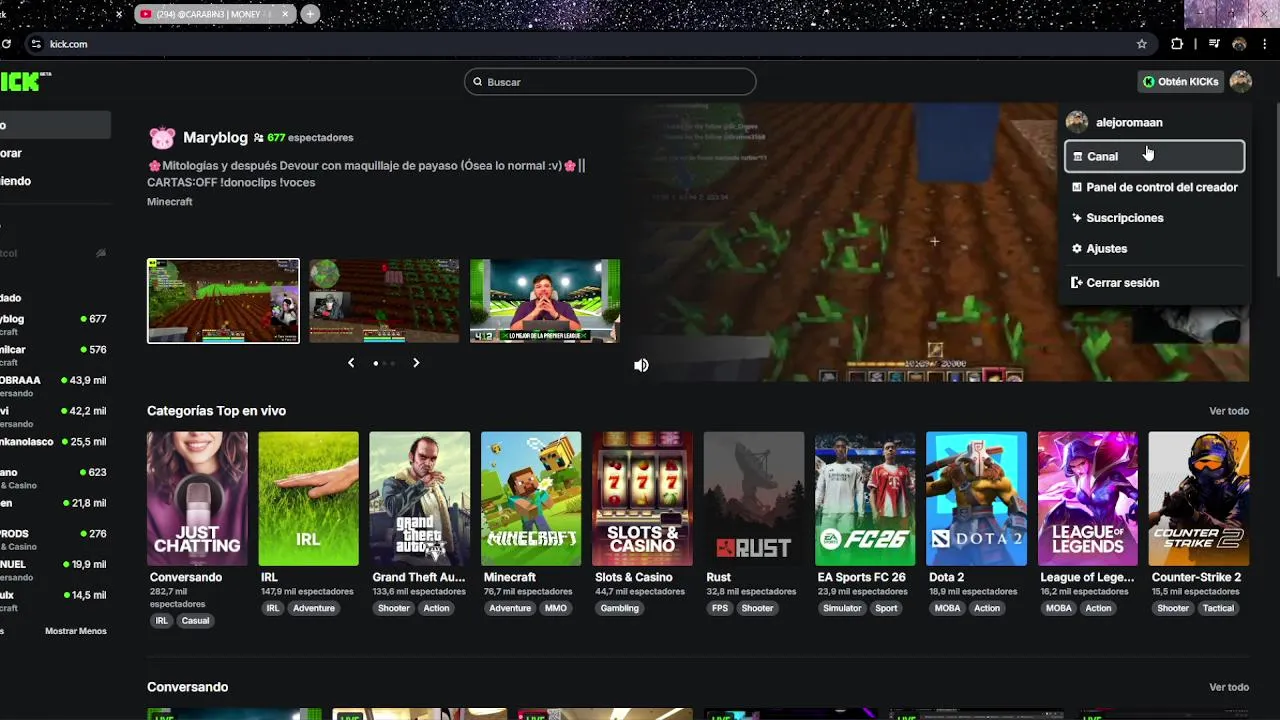Go to next featured stream arrow

pyautogui.click(x=416, y=363)
